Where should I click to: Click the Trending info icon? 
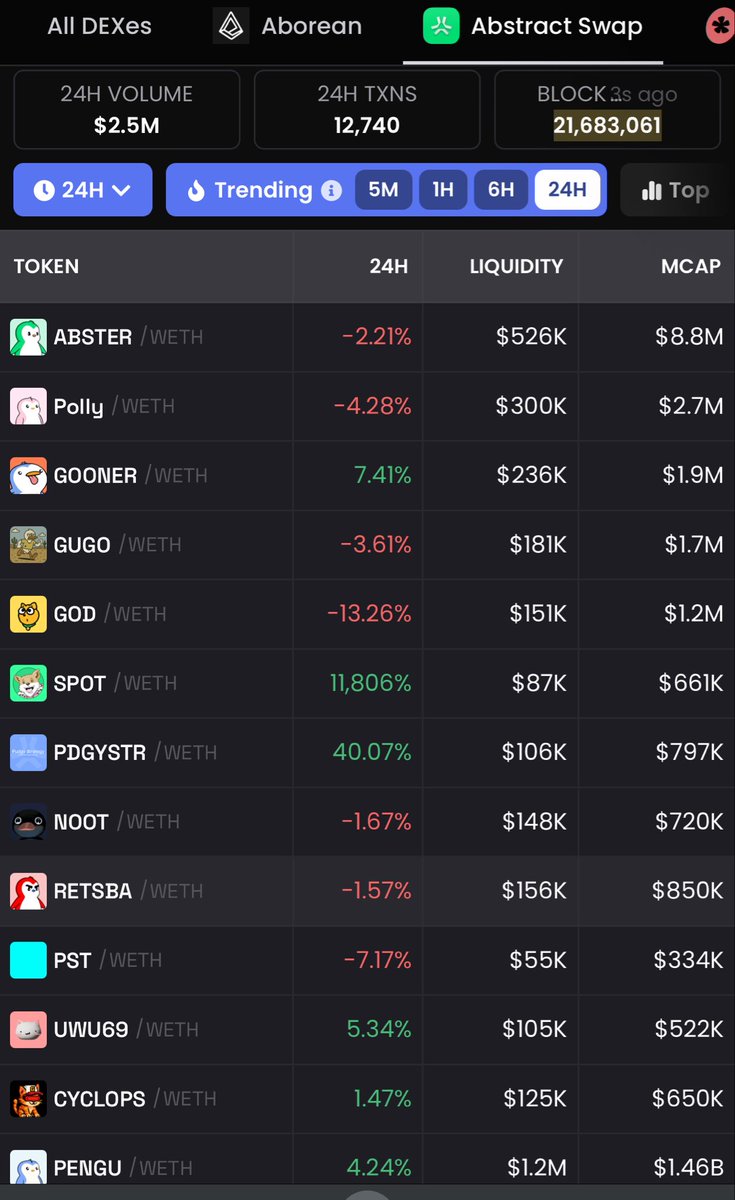pos(331,190)
